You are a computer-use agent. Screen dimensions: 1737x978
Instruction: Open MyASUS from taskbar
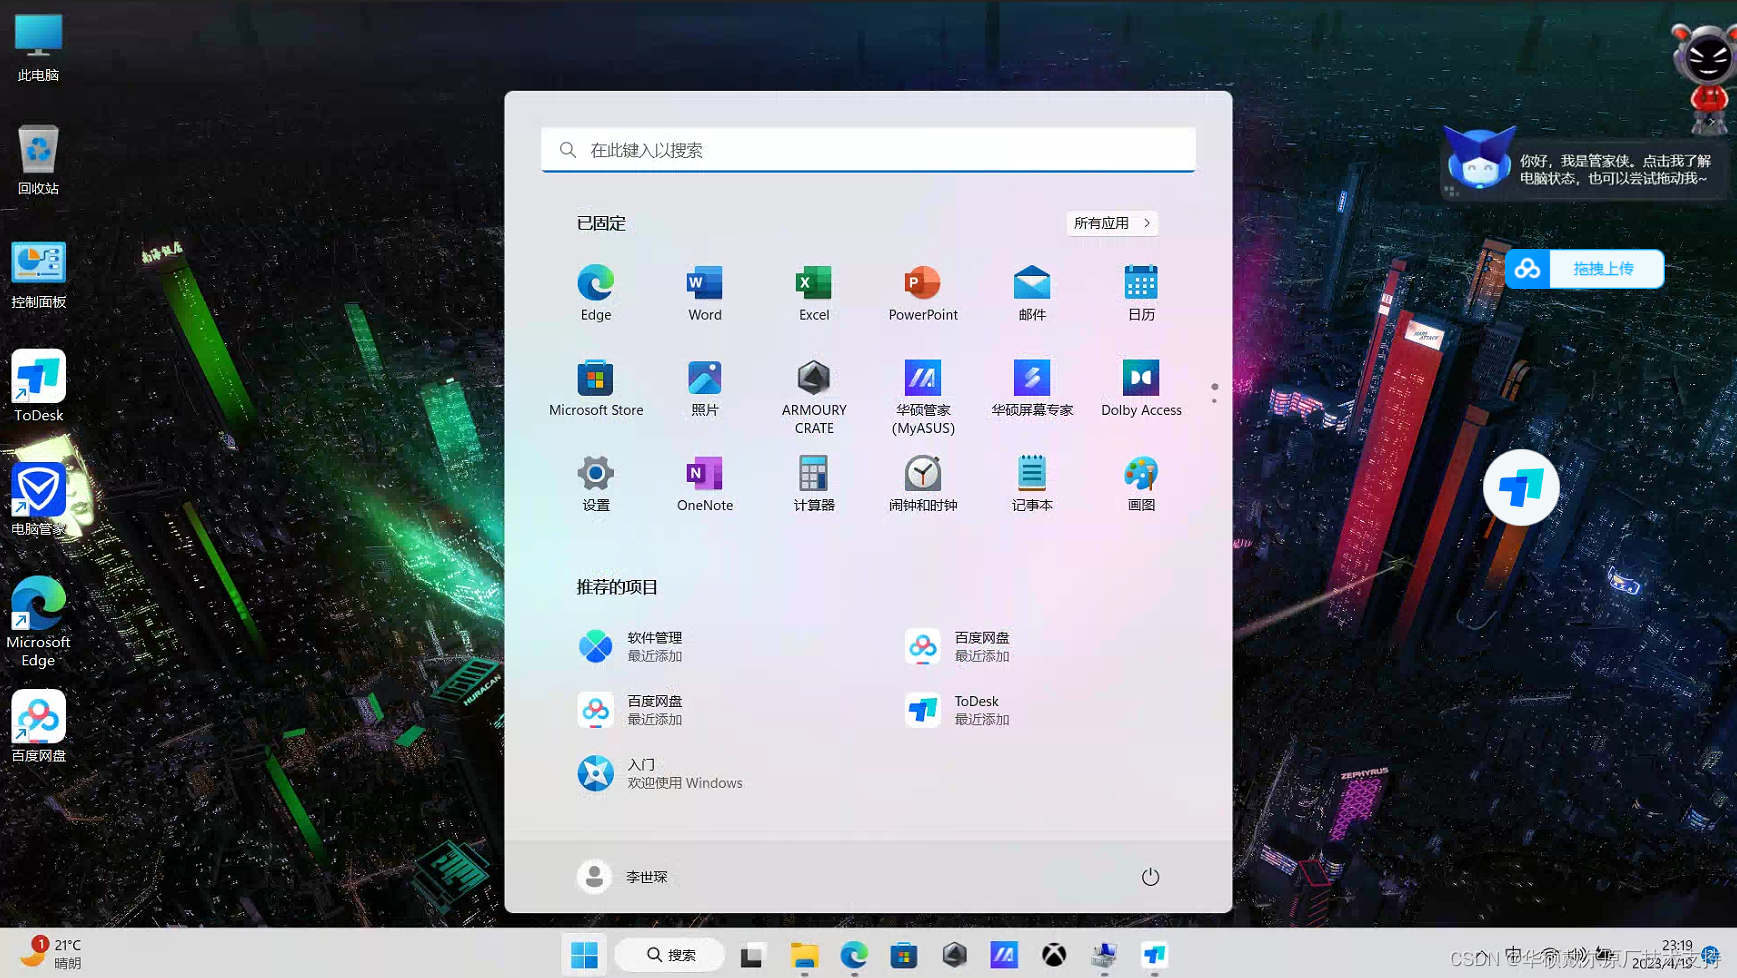(x=1004, y=955)
